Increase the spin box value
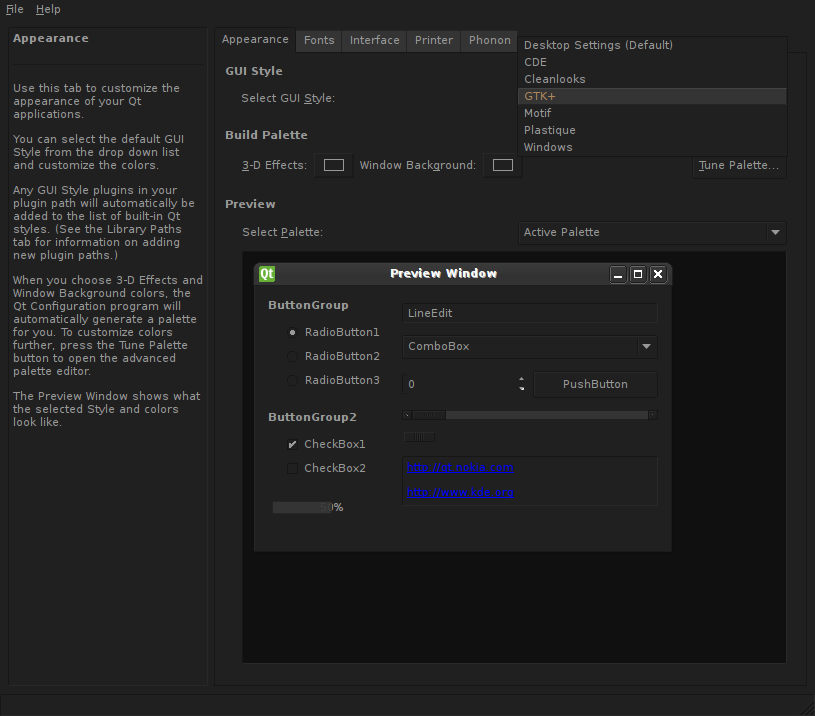Viewport: 815px width, 716px height. (x=521, y=379)
